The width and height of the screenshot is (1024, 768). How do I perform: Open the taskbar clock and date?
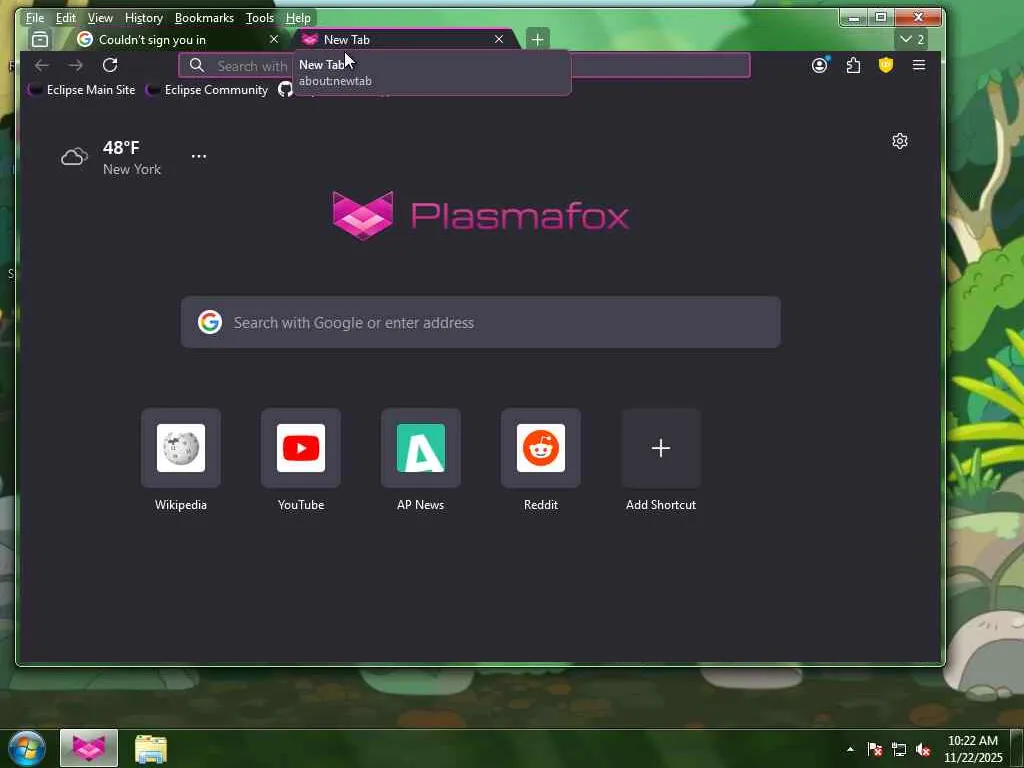click(x=973, y=749)
